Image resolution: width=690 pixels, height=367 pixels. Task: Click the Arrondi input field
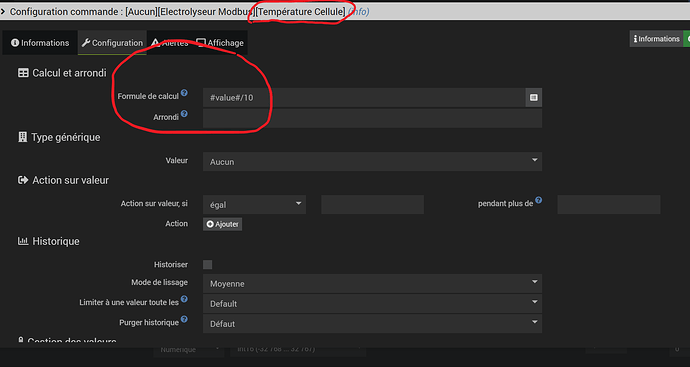pyautogui.click(x=372, y=118)
